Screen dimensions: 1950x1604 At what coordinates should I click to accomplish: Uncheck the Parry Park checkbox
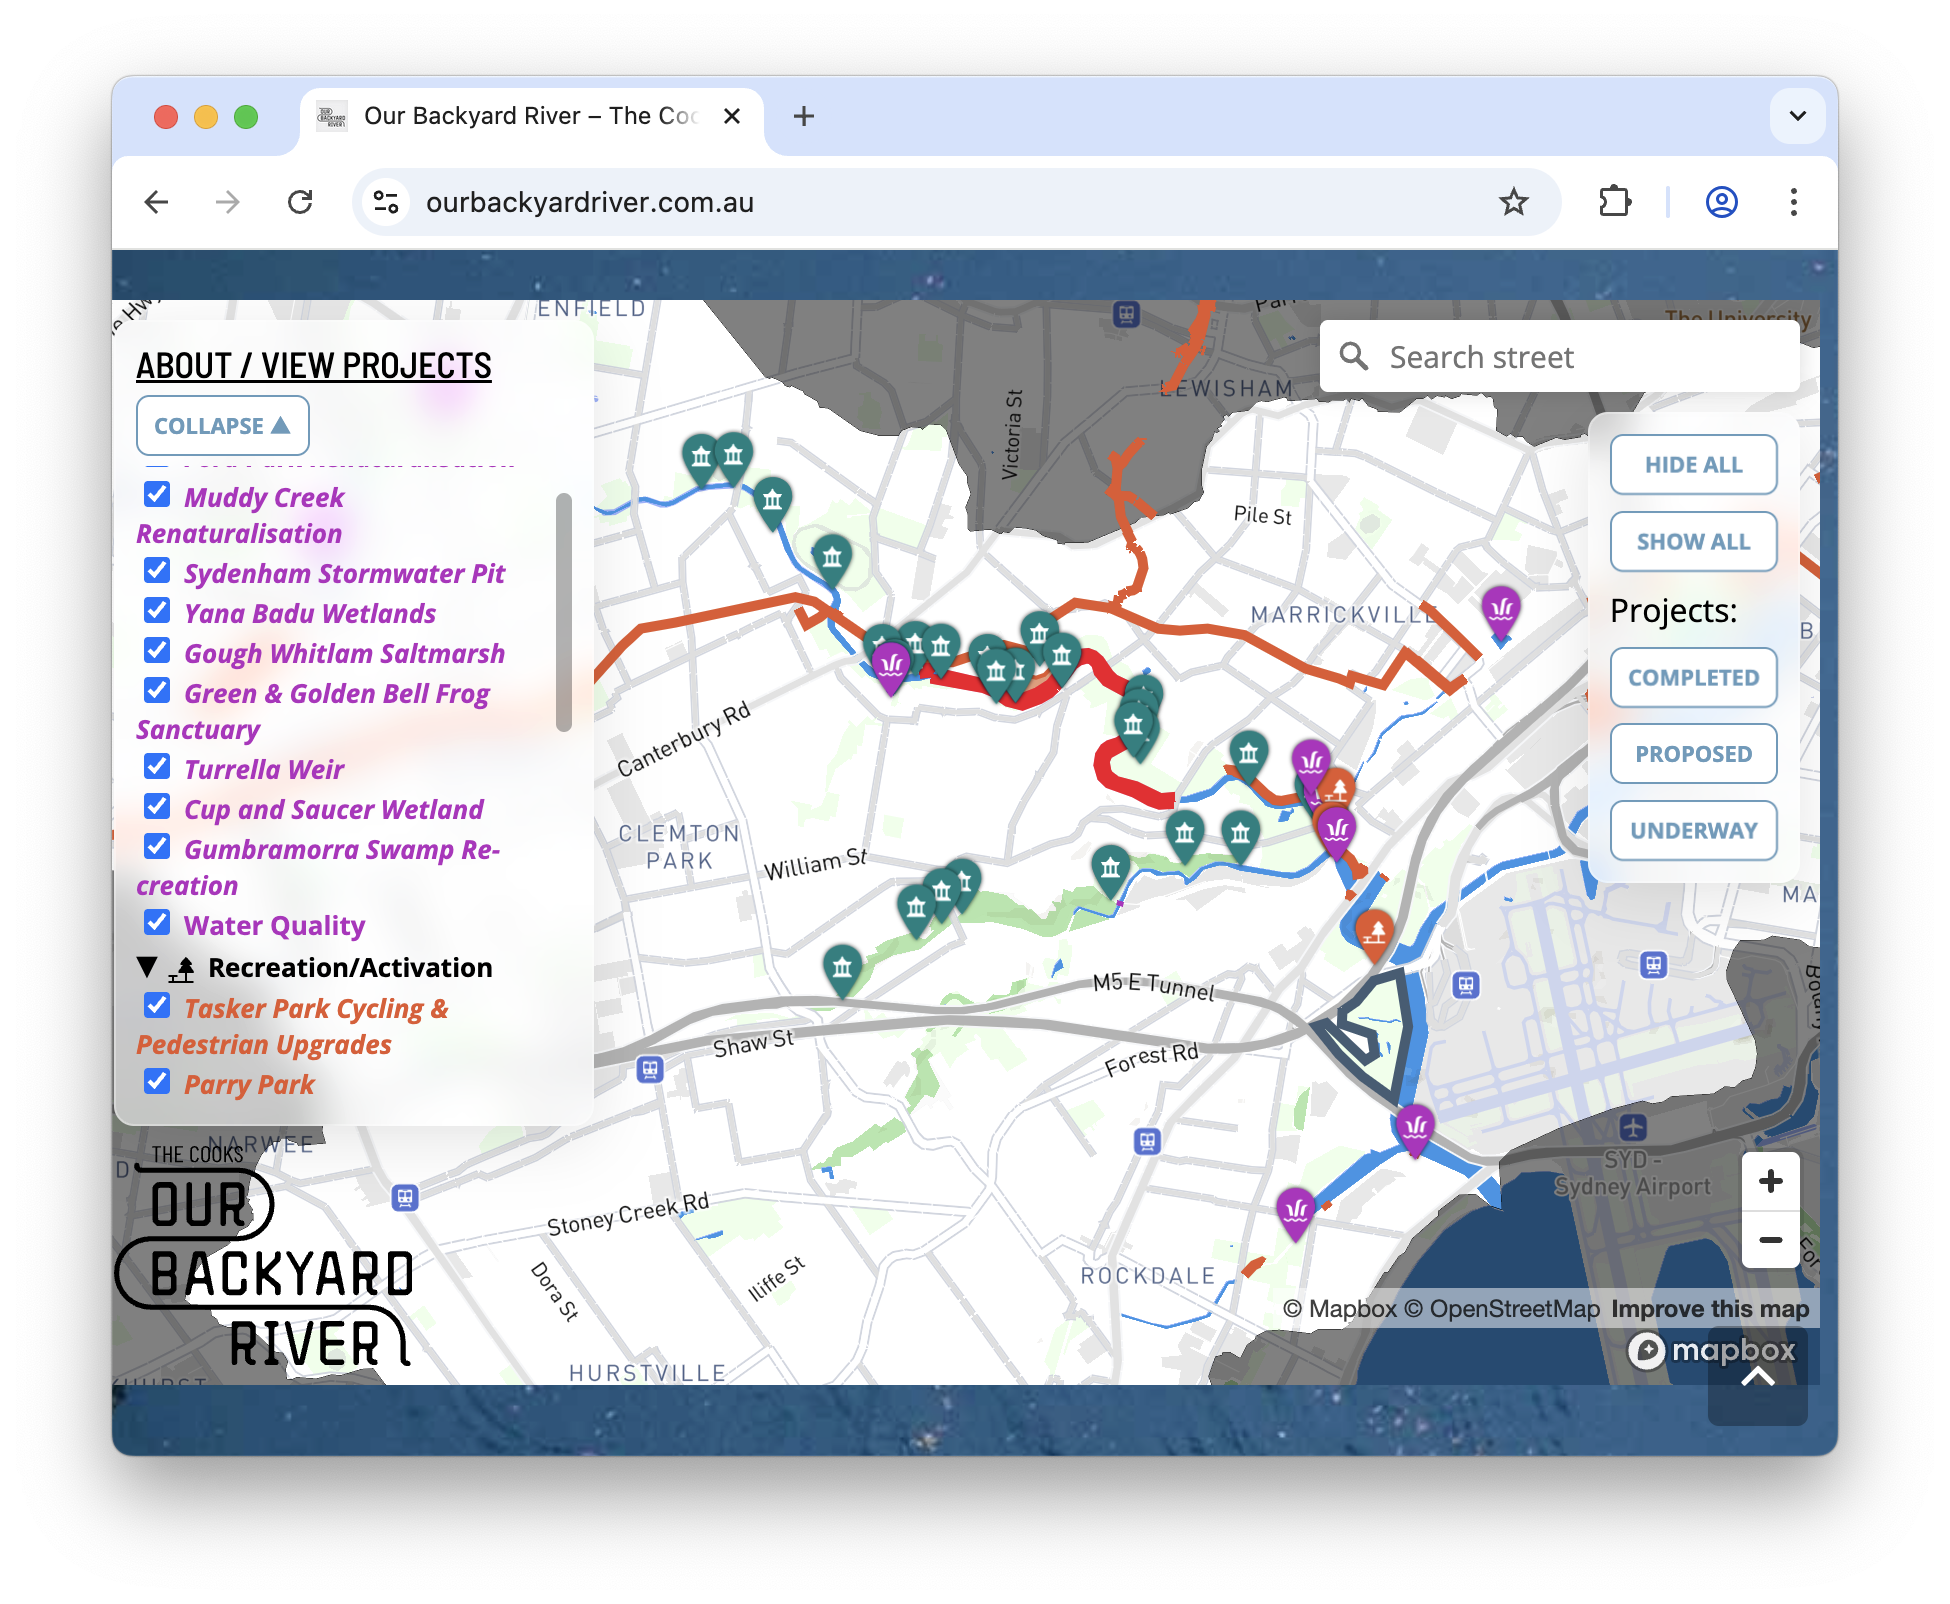pyautogui.click(x=157, y=1081)
